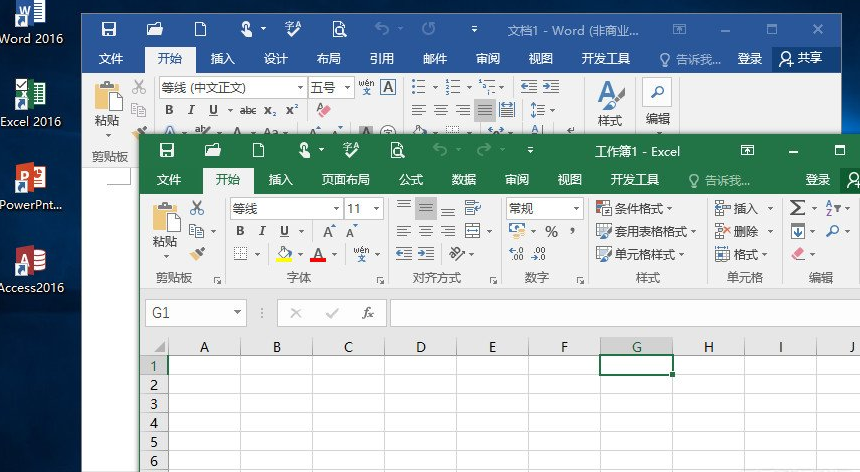Image resolution: width=860 pixels, height=472 pixels.
Task: Click Word clear formatting eraser icon
Action: (324, 110)
